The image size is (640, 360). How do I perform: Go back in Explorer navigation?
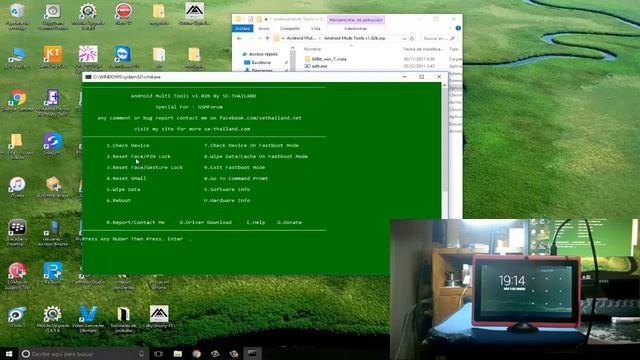tap(240, 38)
